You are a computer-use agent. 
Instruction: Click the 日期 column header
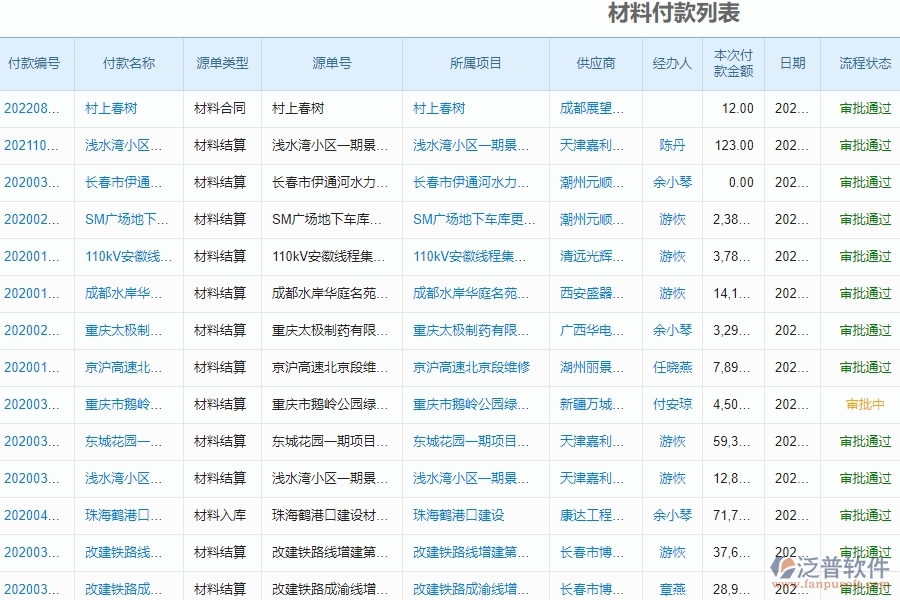791,63
